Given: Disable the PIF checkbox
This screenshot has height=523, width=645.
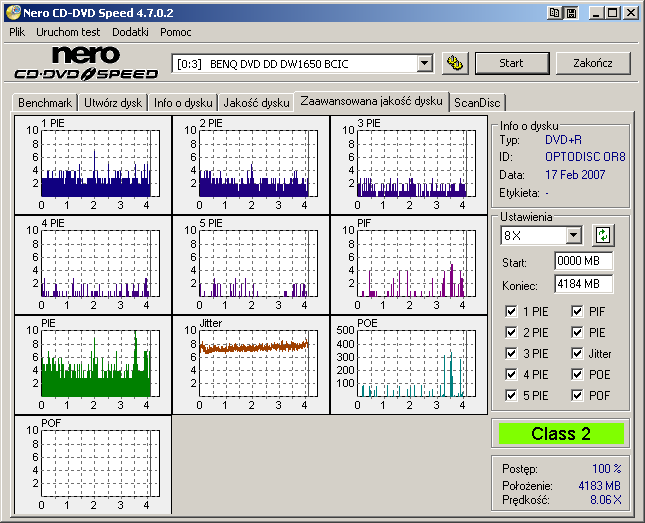Looking at the screenshot, I should pyautogui.click(x=577, y=311).
